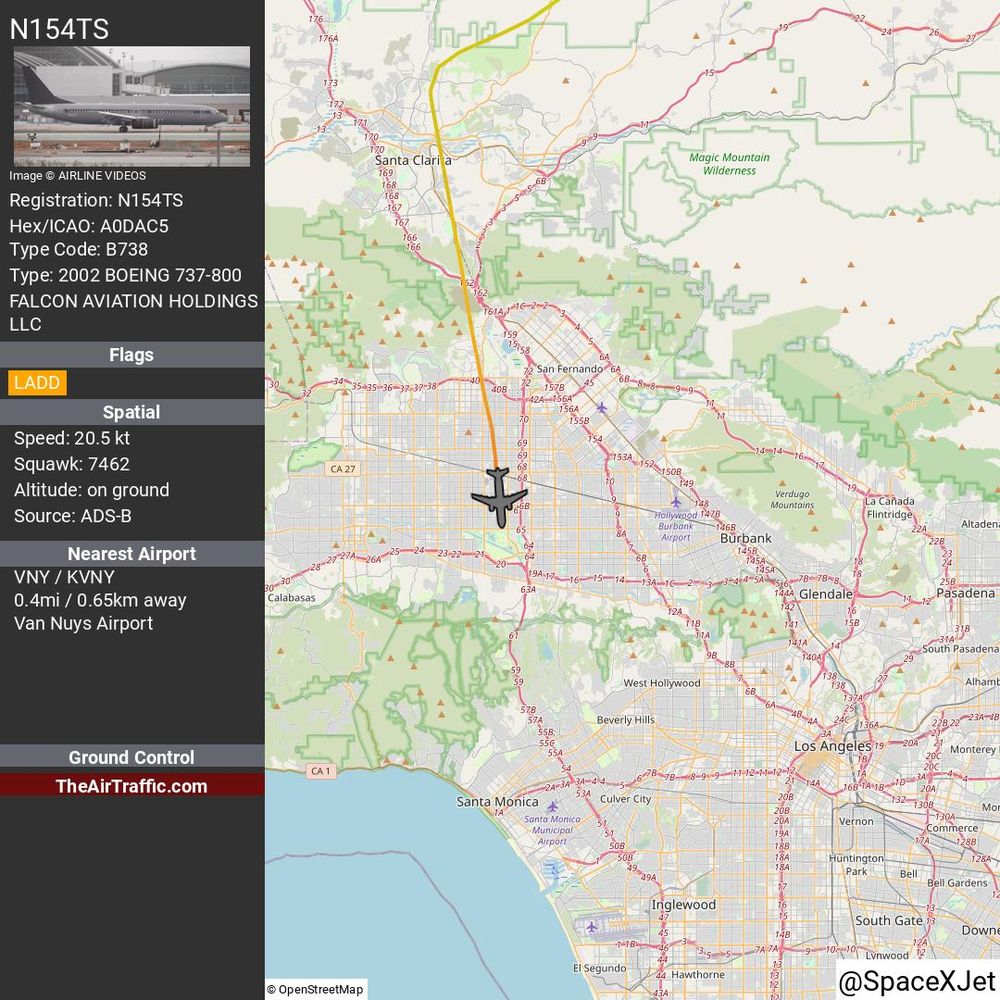
Task: Click the N154TS aircraft icon on map
Action: [x=499, y=497]
